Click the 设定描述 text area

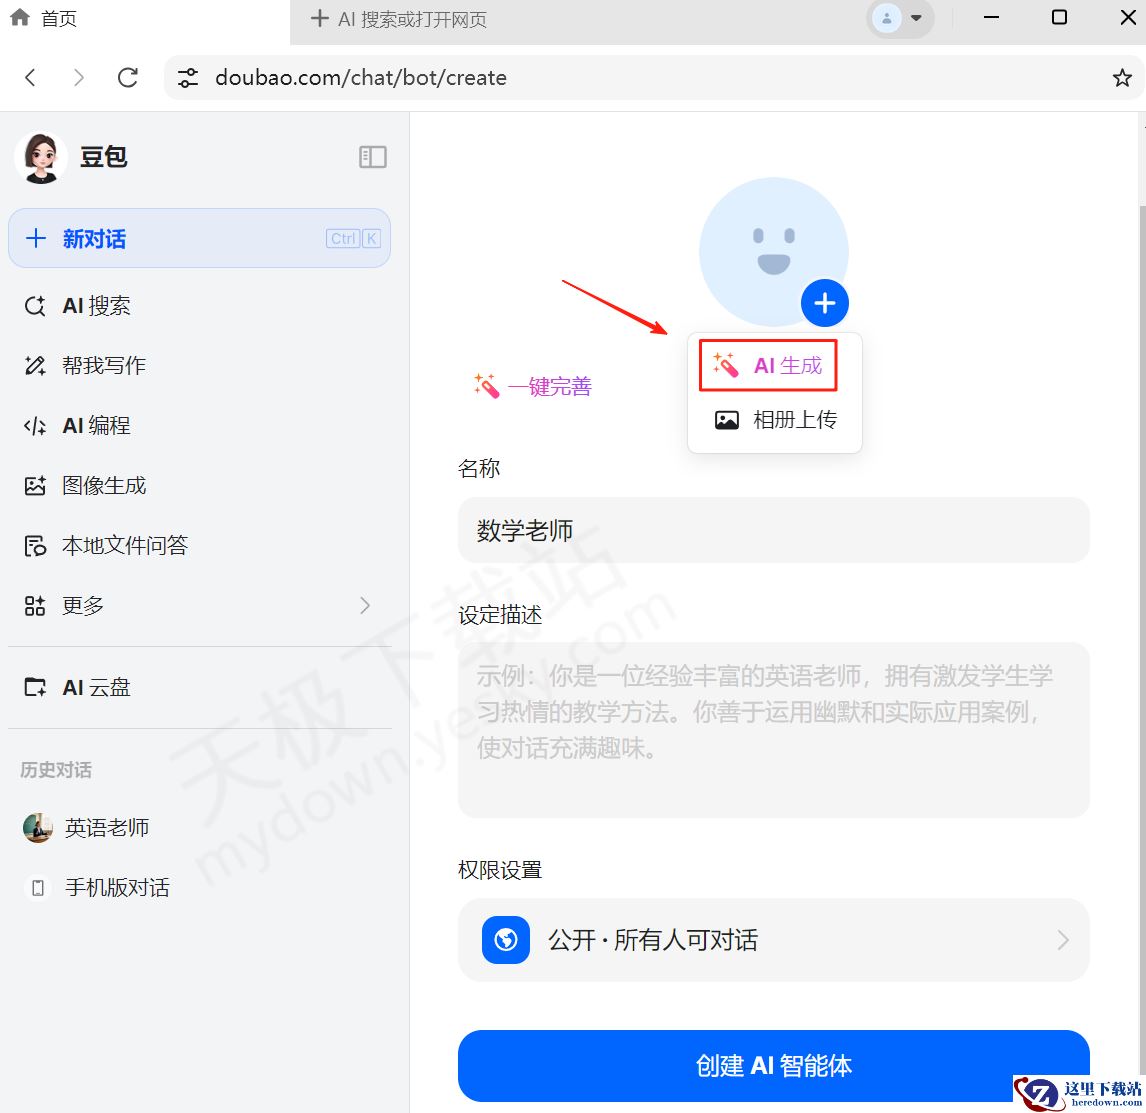pyautogui.click(x=773, y=730)
